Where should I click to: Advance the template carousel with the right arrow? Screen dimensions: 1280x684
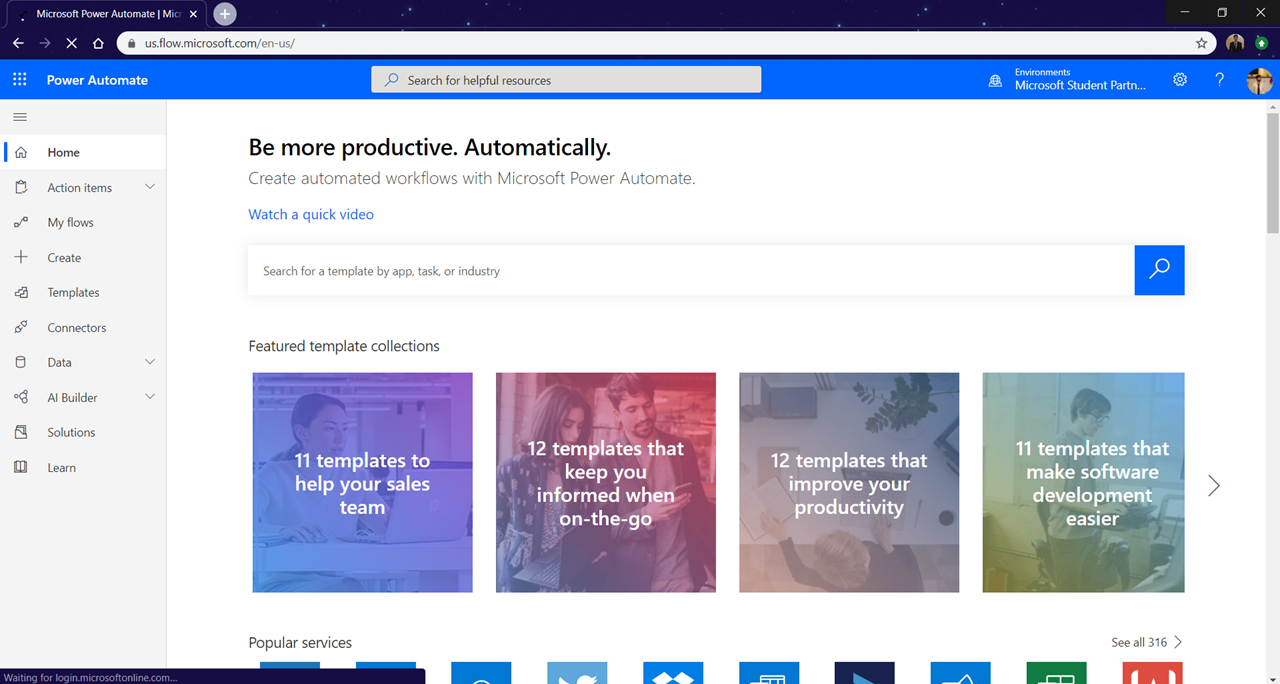click(1212, 485)
